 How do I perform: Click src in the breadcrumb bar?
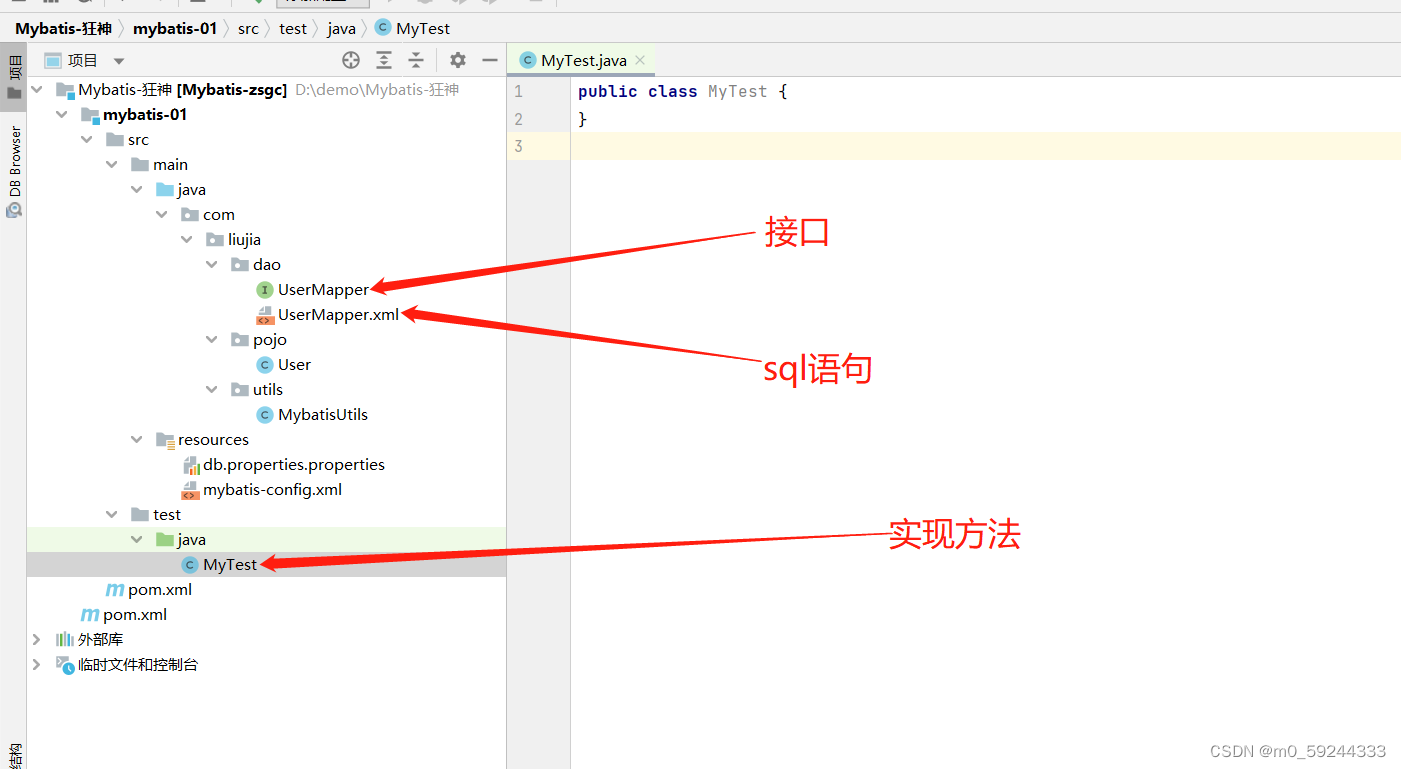coord(248,28)
